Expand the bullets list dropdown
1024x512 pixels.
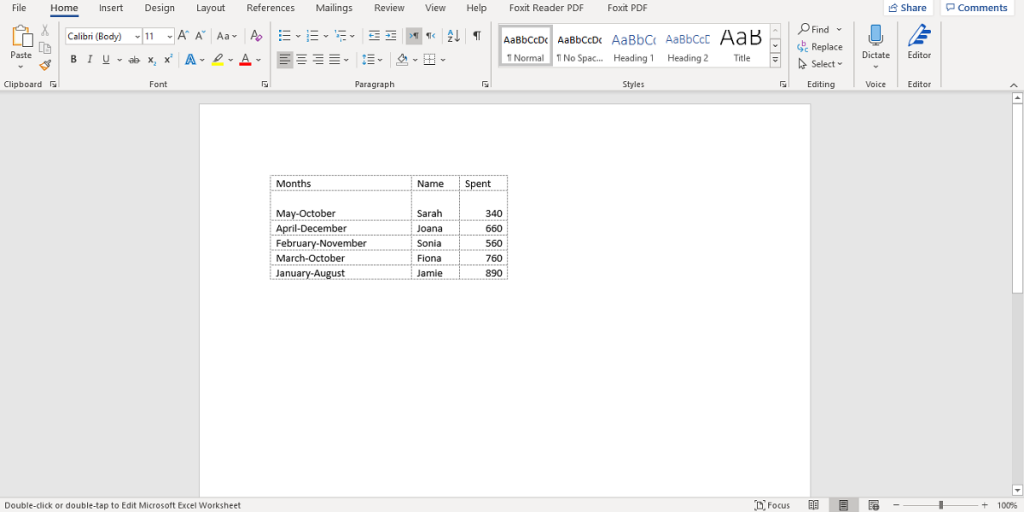pyautogui.click(x=298, y=36)
